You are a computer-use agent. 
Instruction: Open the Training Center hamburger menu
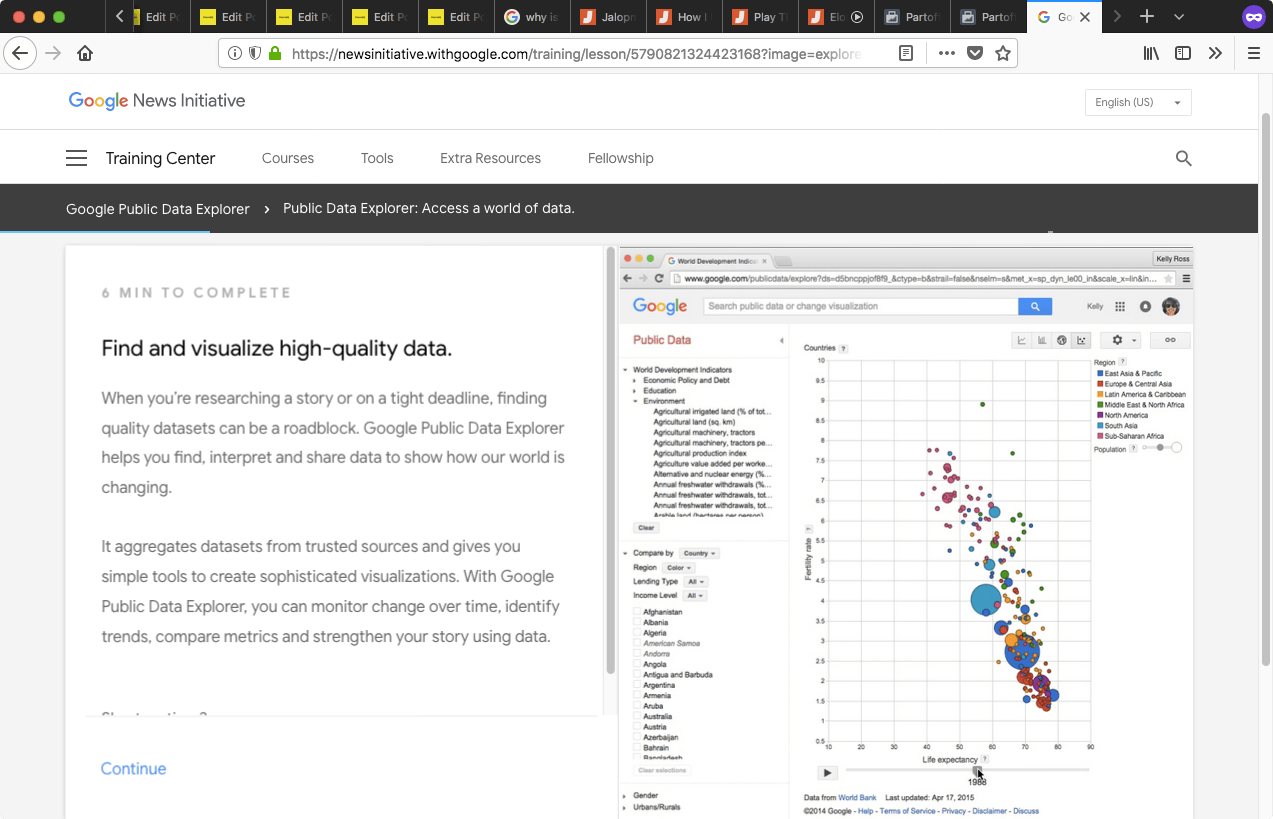pyautogui.click(x=77, y=158)
